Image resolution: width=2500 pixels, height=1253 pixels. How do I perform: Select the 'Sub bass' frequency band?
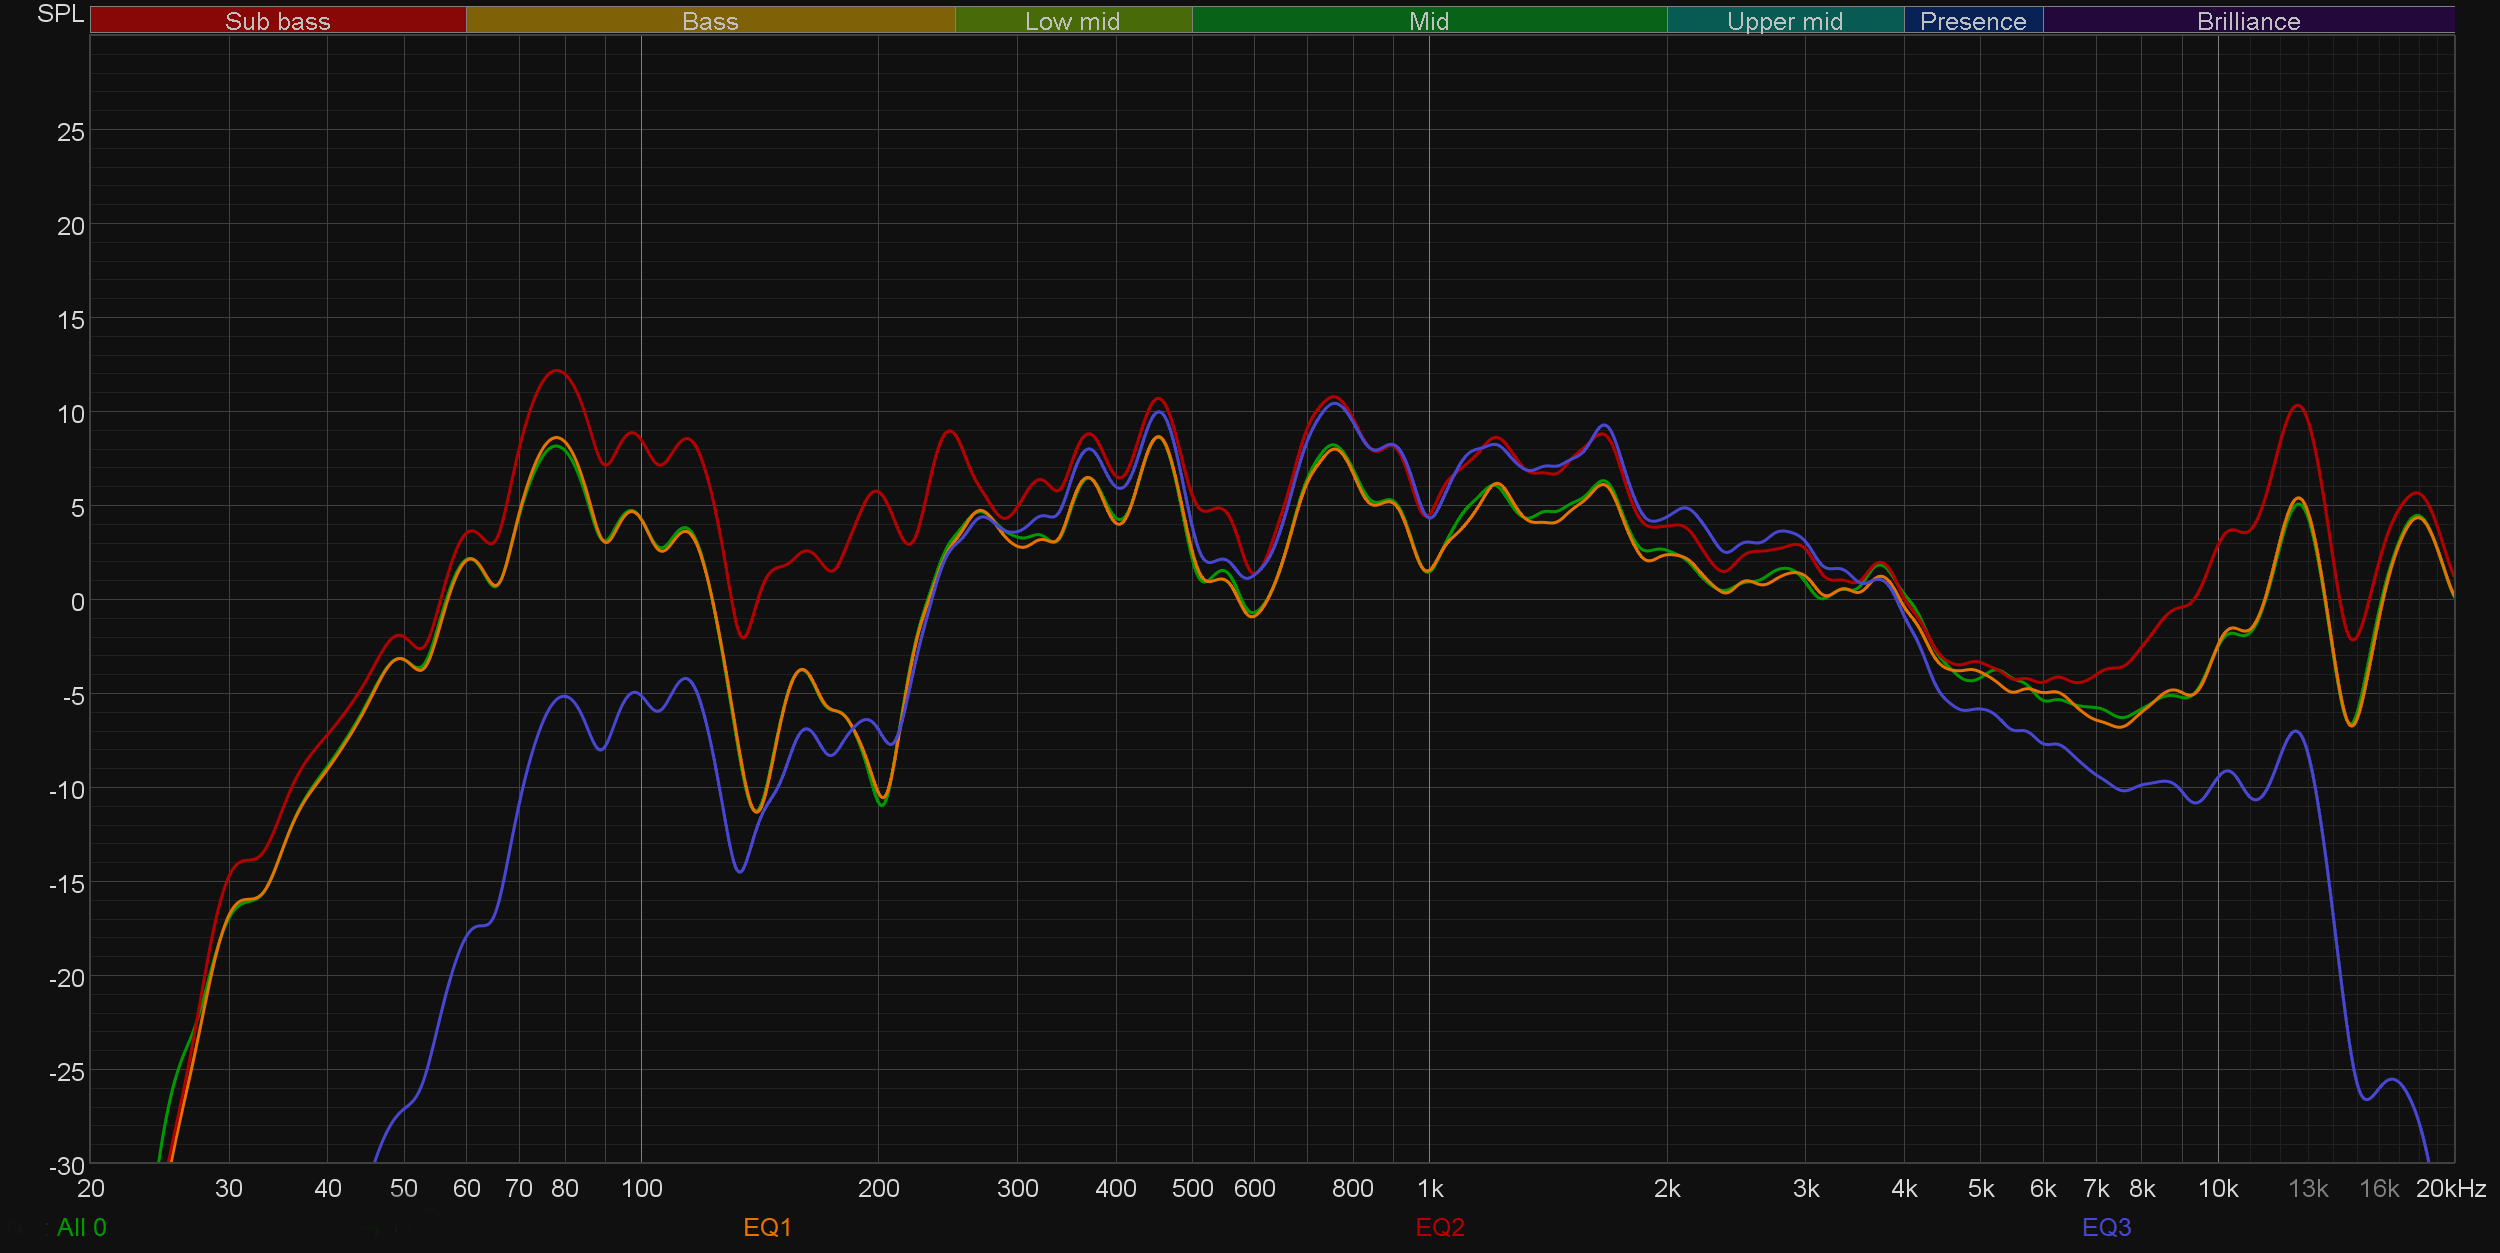[277, 21]
